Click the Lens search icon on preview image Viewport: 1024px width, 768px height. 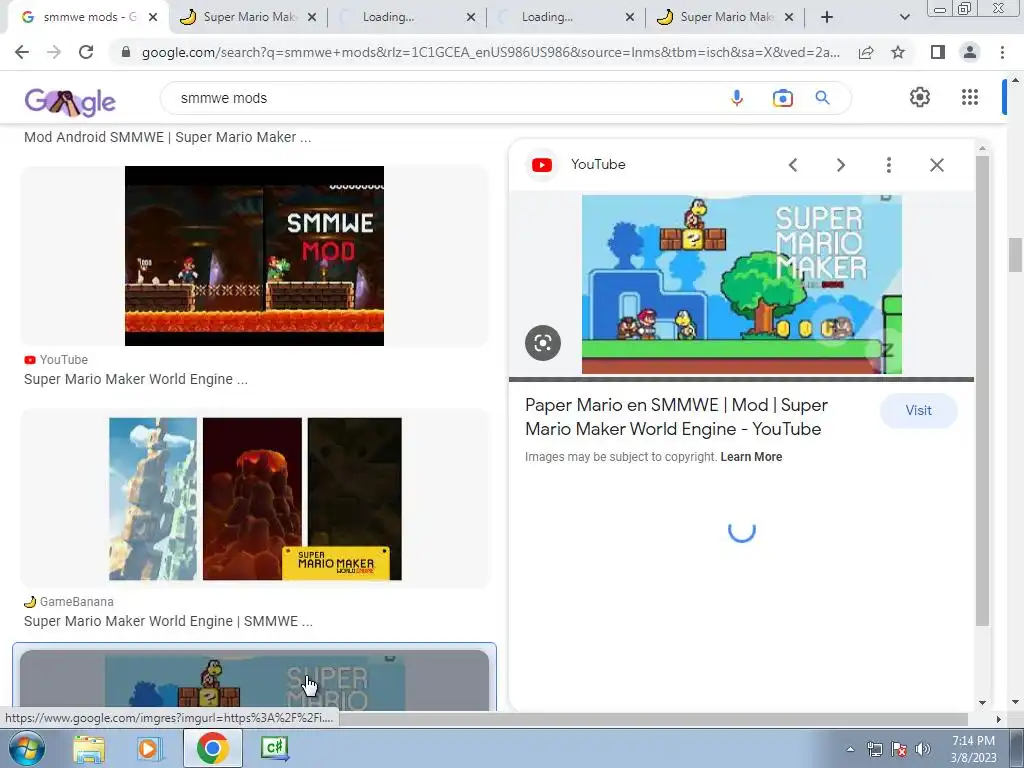point(543,343)
